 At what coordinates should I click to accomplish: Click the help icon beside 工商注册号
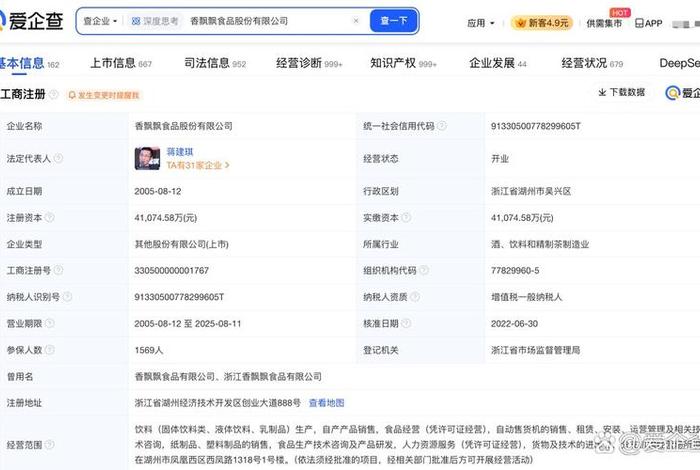point(58,270)
